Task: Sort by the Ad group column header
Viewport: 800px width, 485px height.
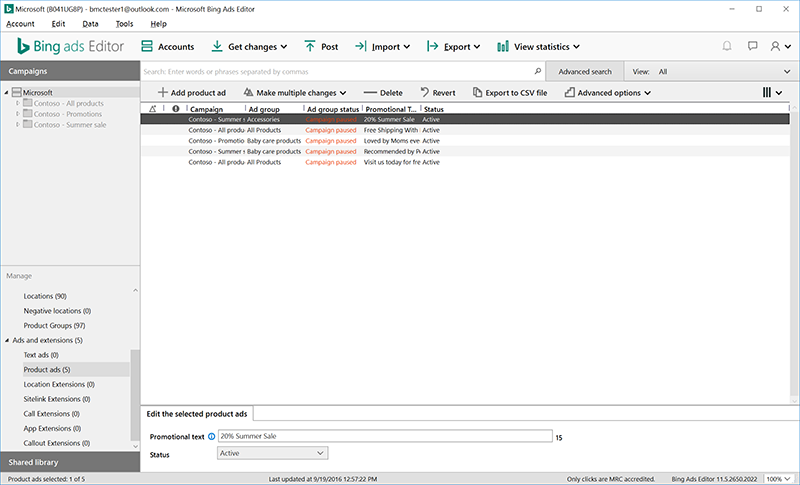Action: tap(264, 109)
